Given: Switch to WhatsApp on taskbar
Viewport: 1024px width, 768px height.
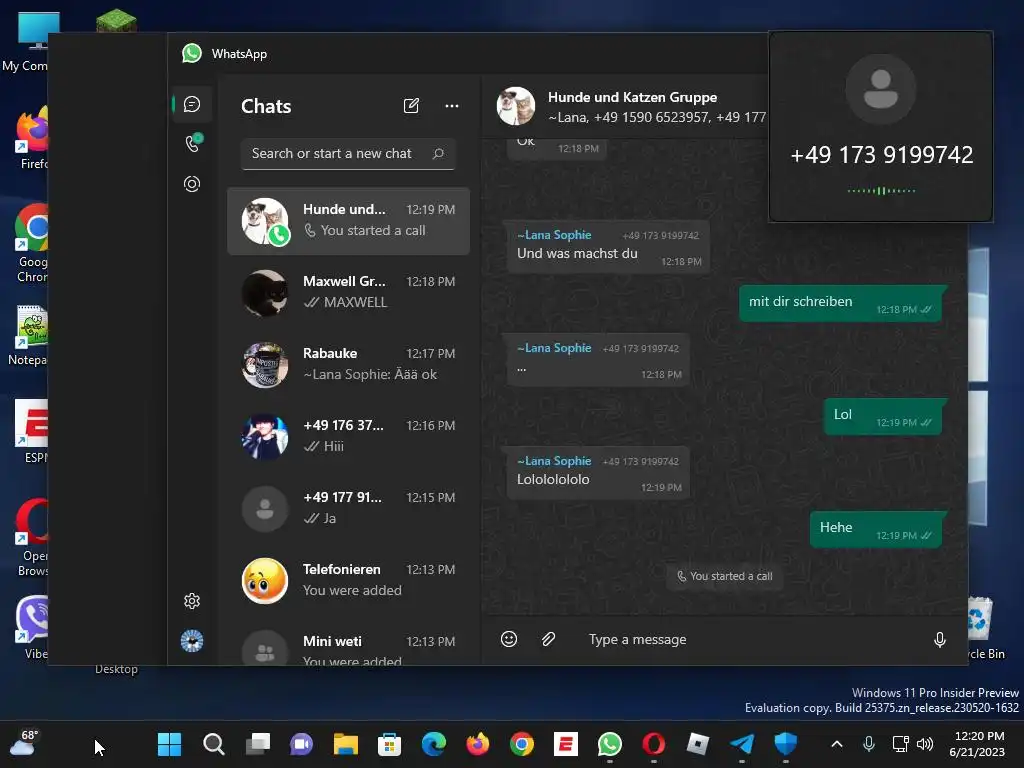Looking at the screenshot, I should [609, 744].
